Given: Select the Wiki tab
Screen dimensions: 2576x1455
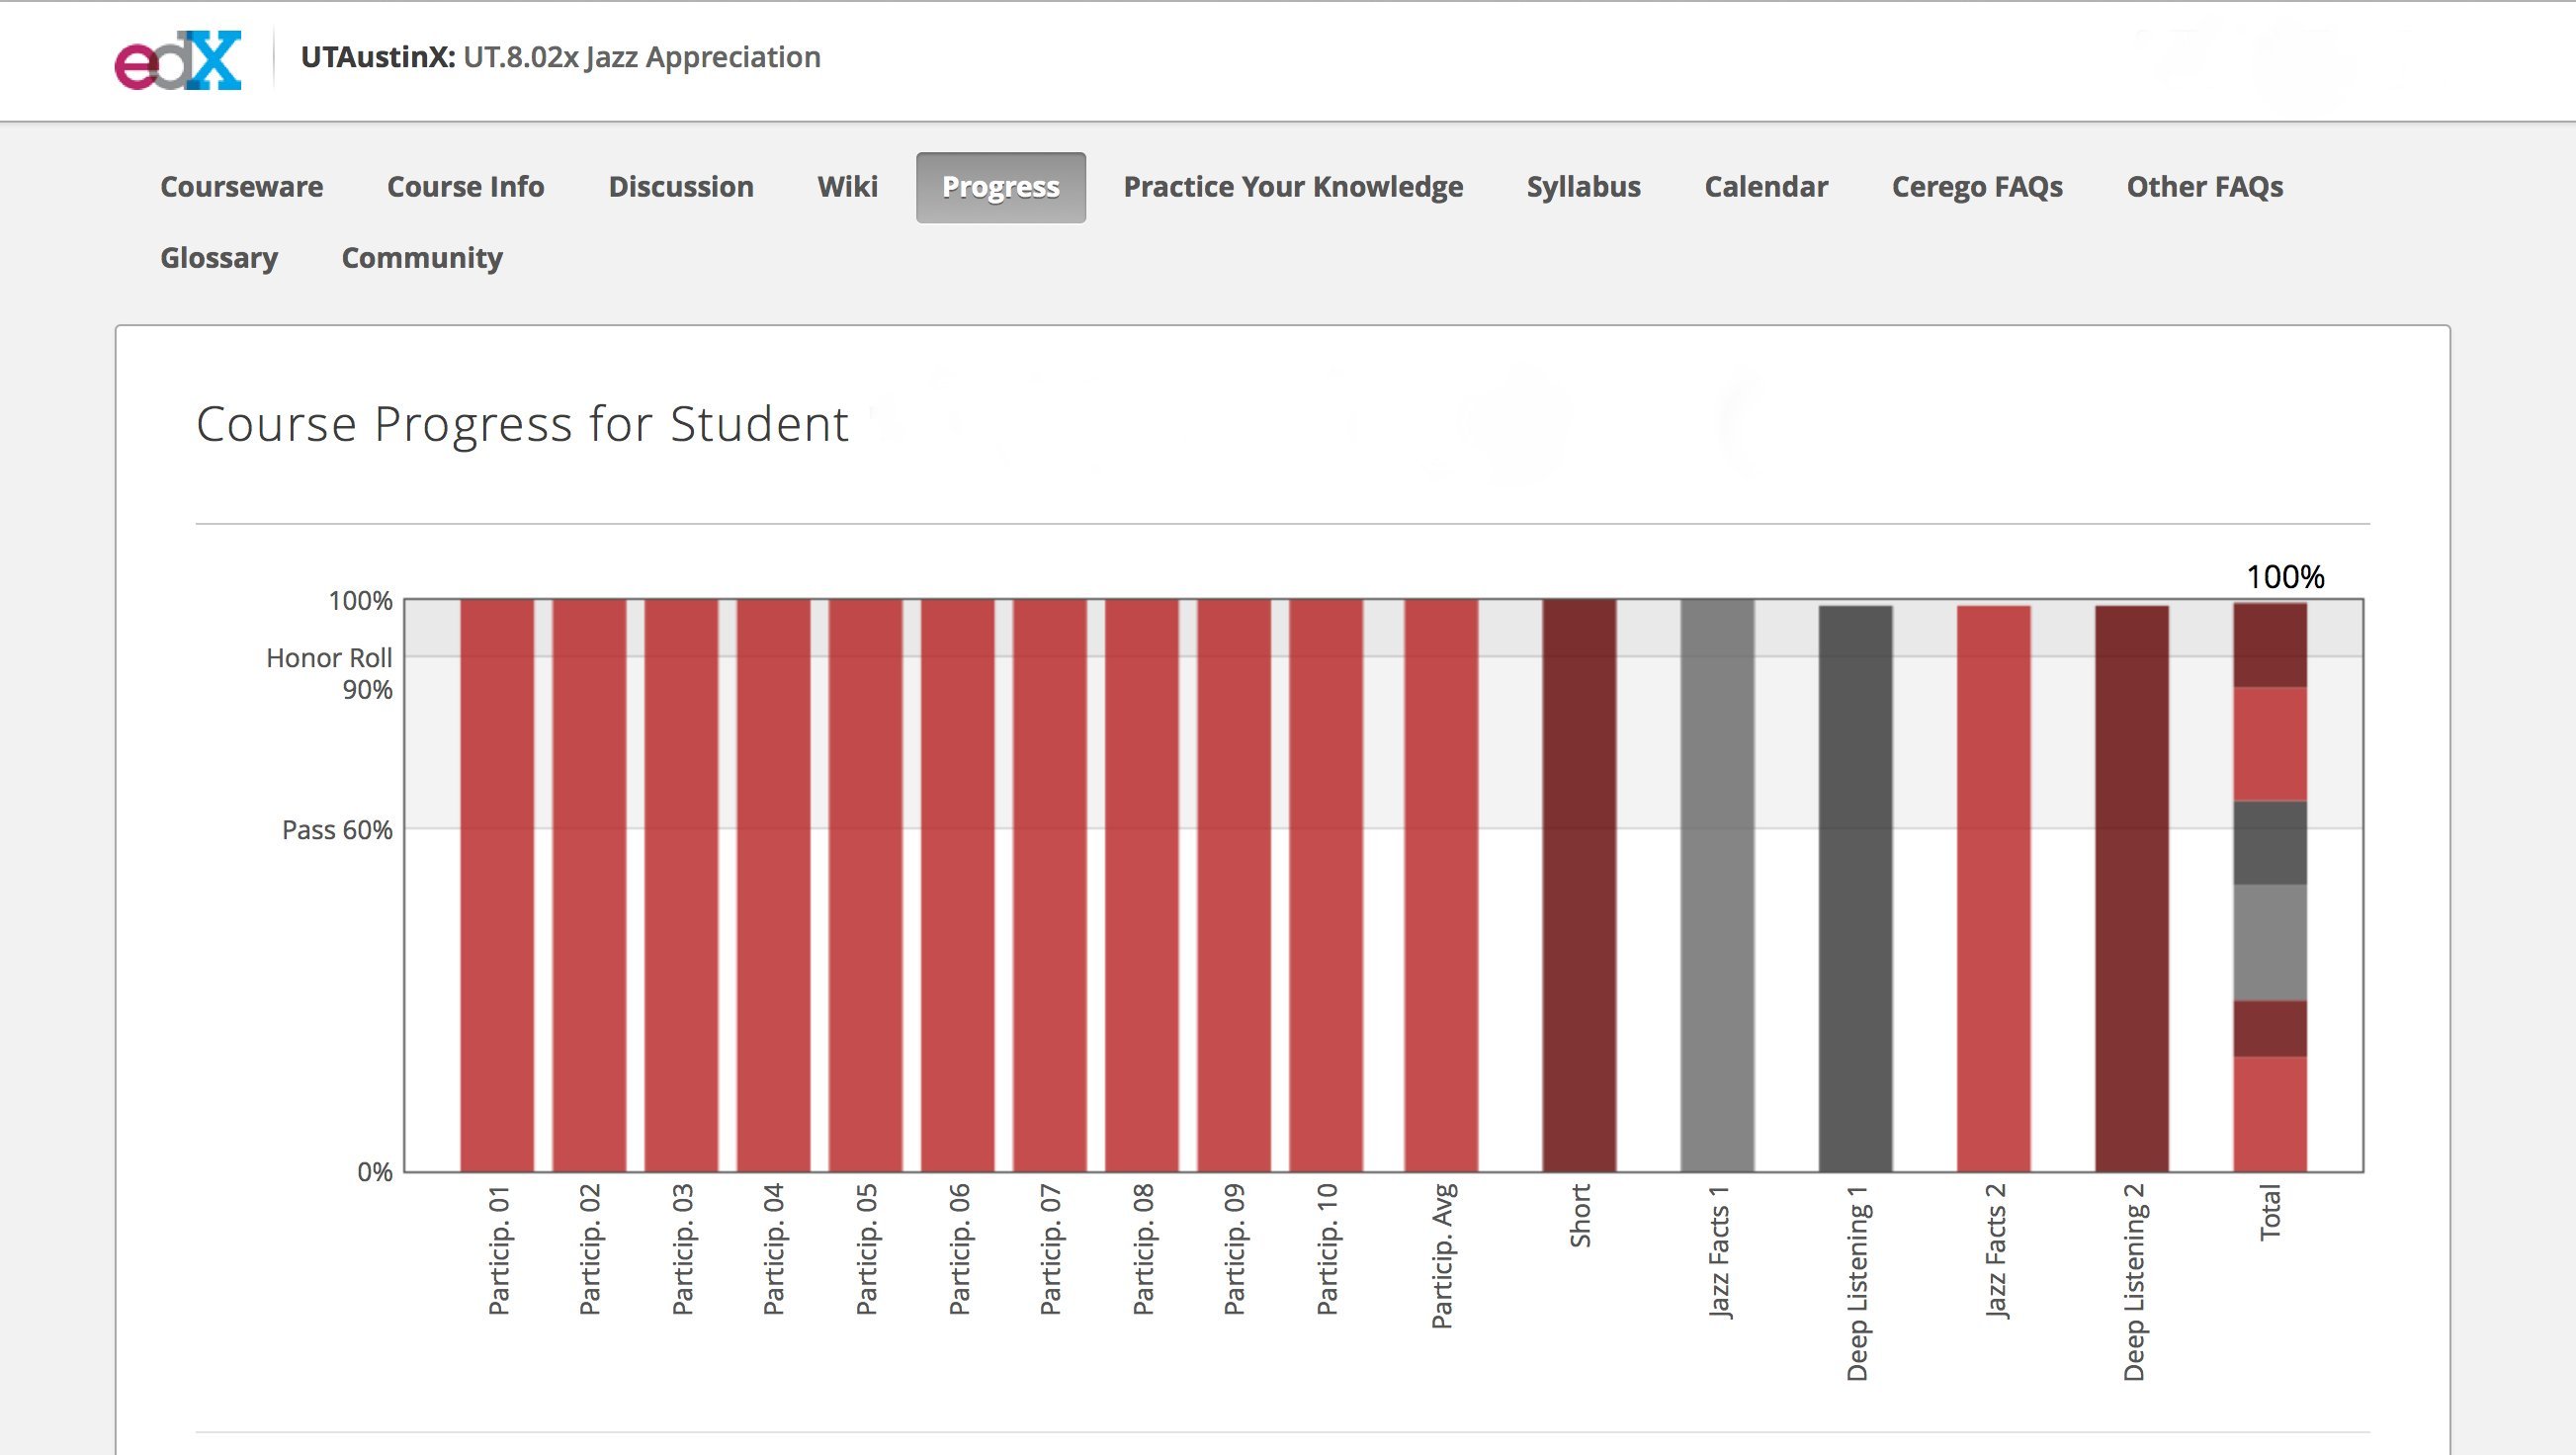Looking at the screenshot, I should [848, 187].
